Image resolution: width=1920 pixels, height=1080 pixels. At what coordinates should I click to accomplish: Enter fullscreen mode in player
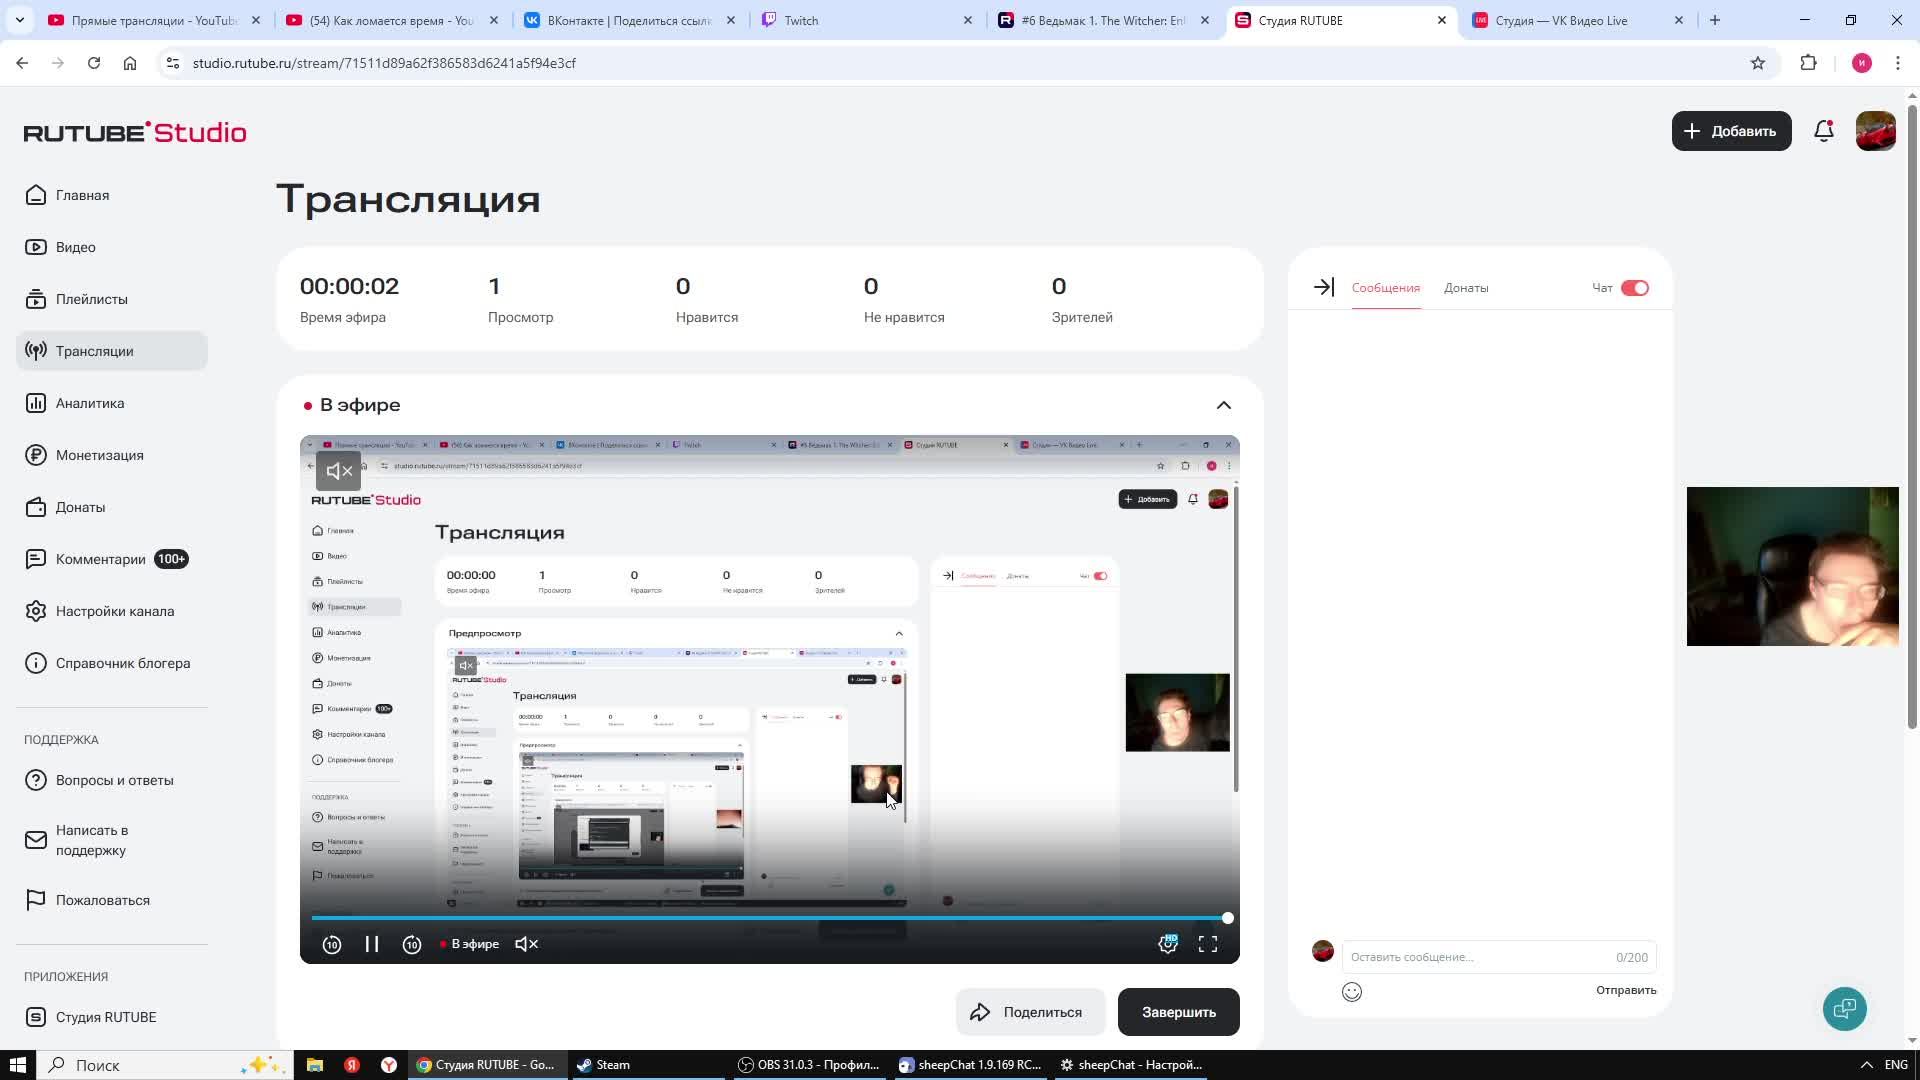(1208, 944)
